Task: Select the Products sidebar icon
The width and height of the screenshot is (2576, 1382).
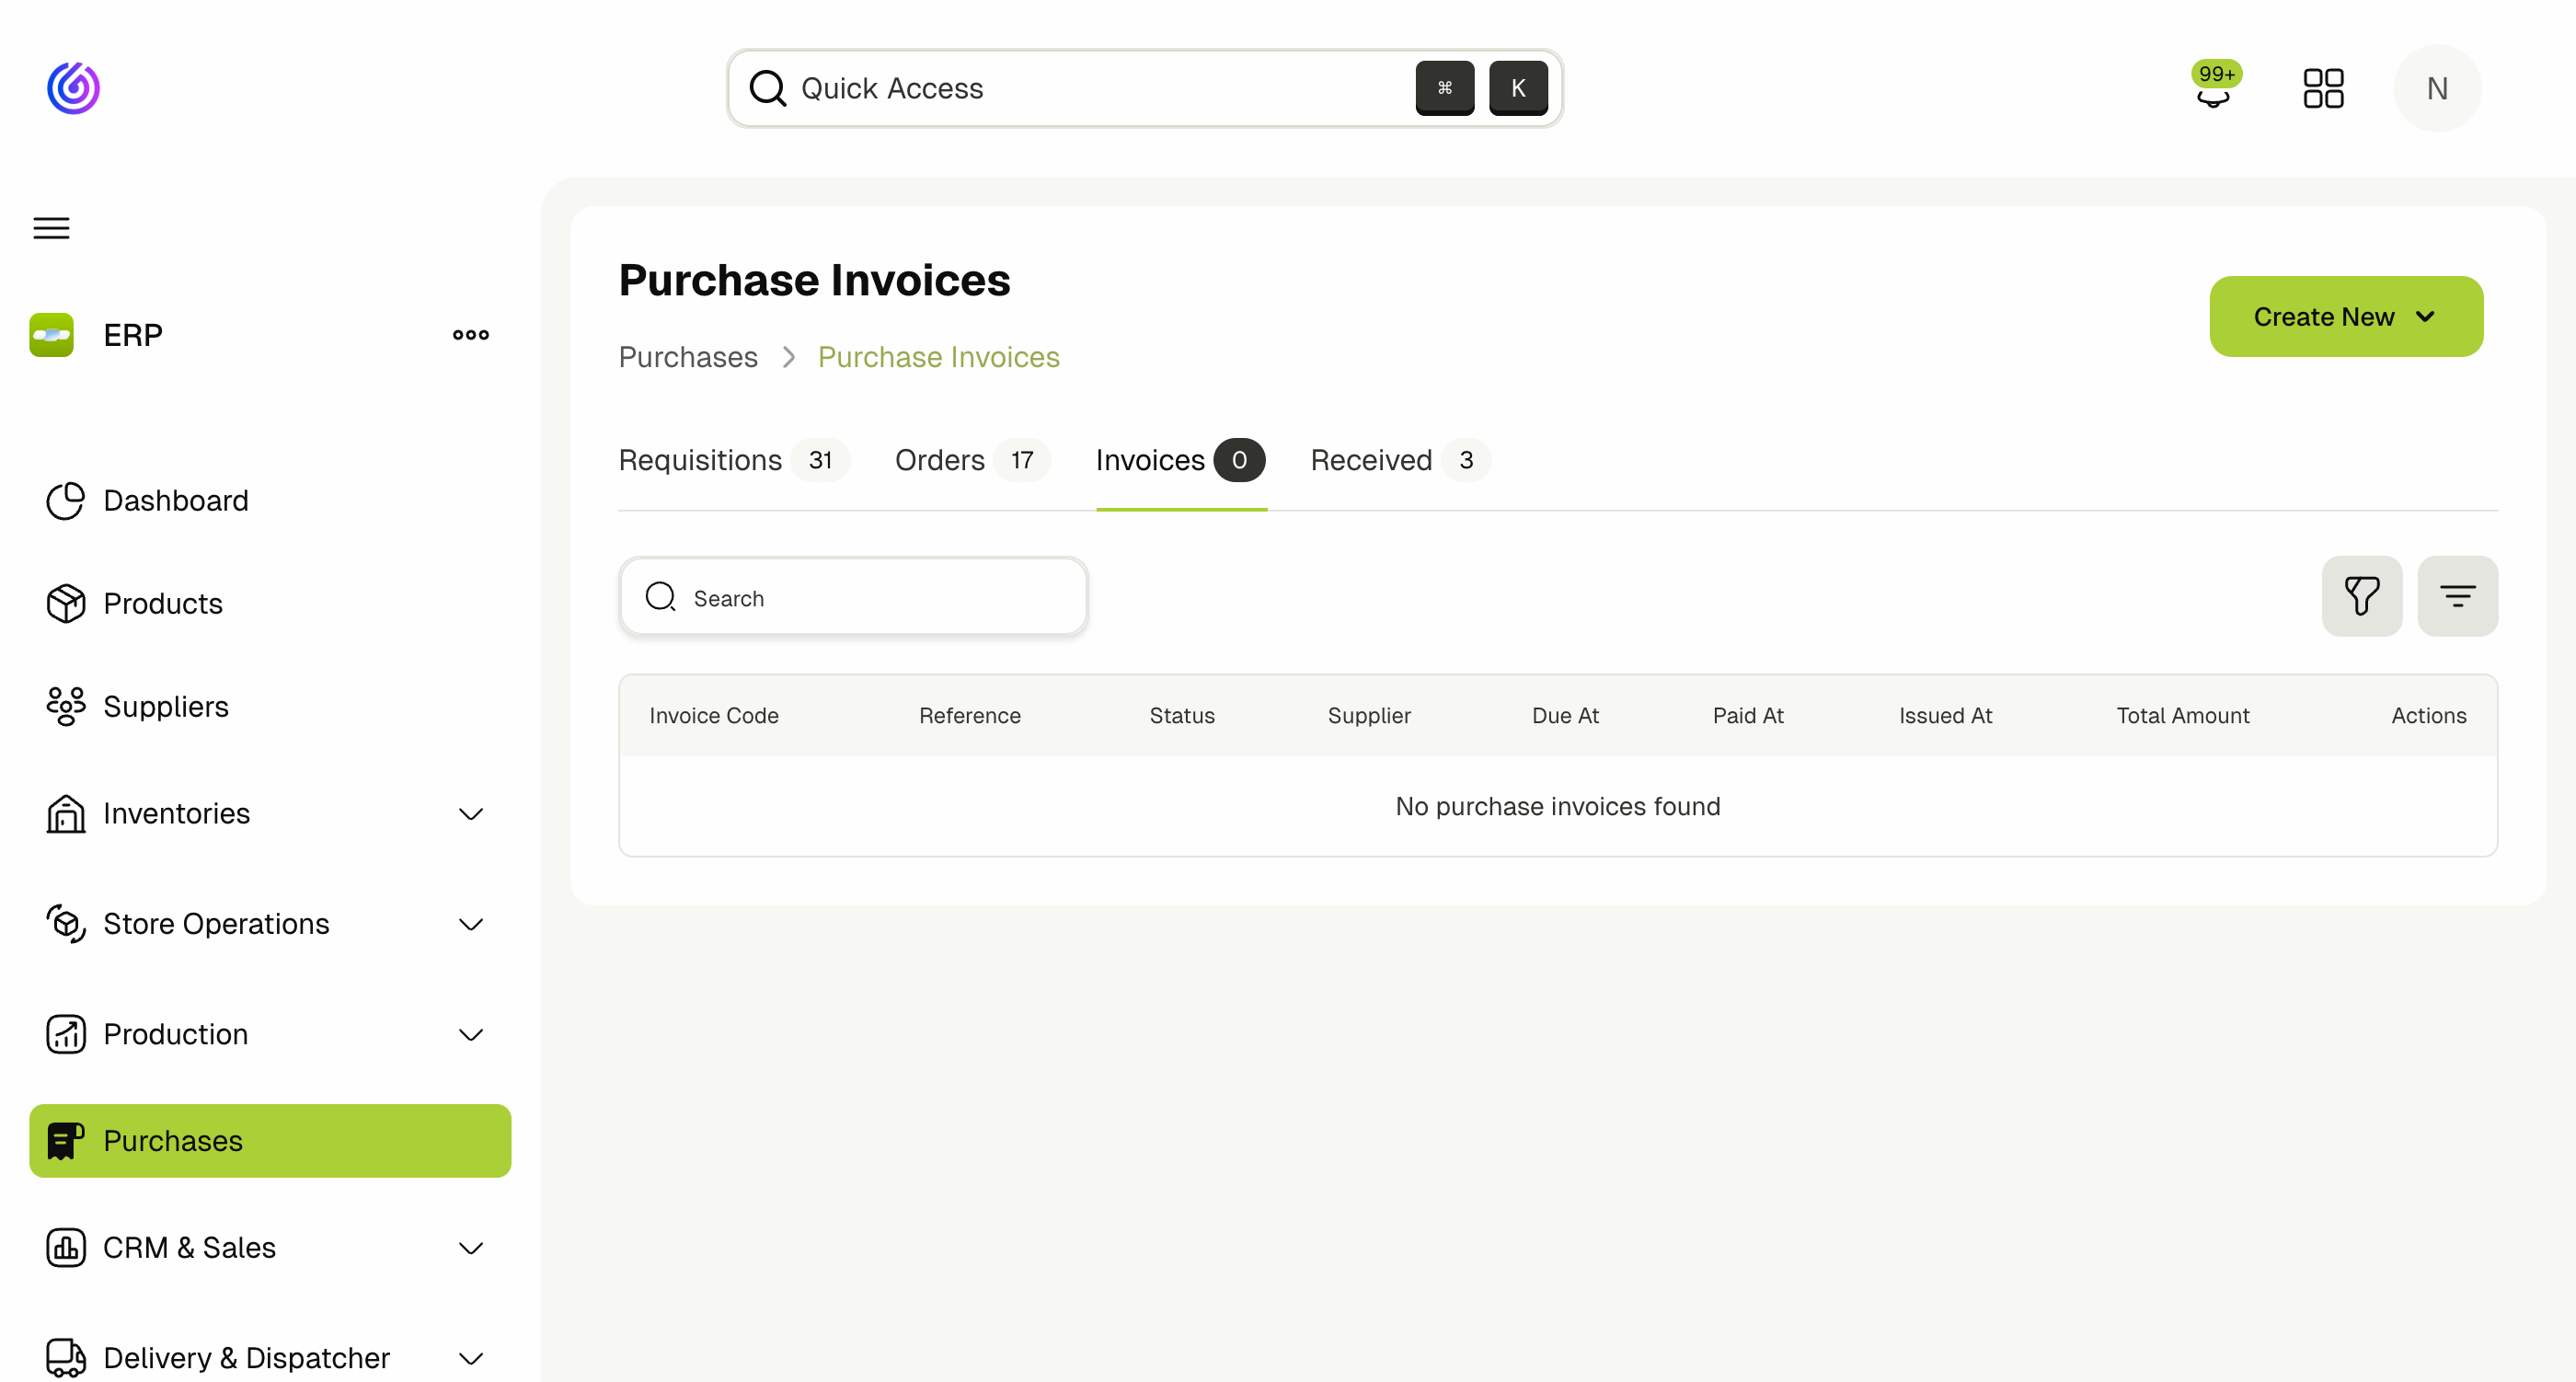Action: tap(64, 603)
